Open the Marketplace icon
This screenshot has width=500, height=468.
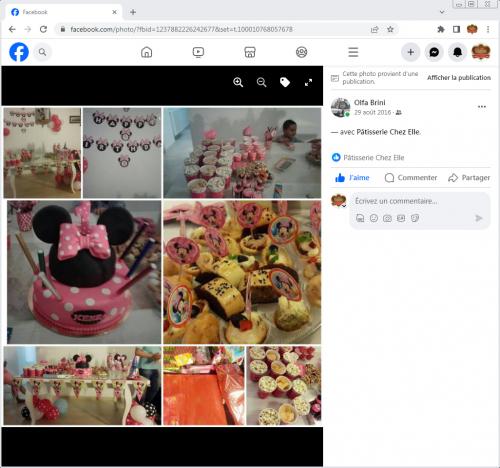click(x=250, y=52)
